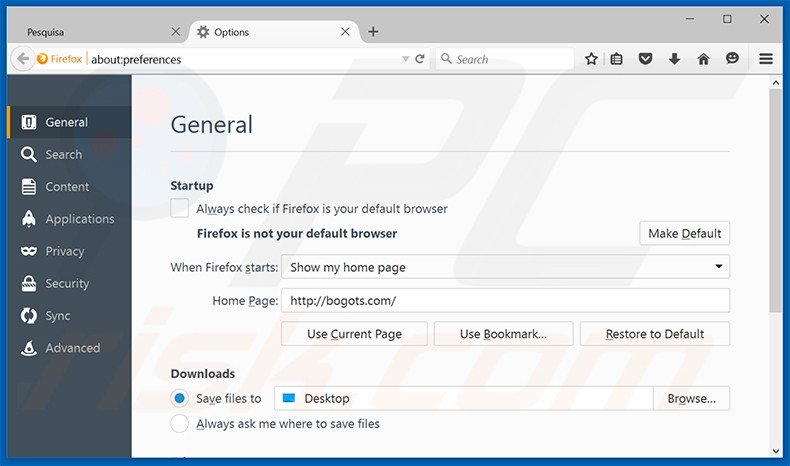Show bookmarks list icon

(x=616, y=59)
